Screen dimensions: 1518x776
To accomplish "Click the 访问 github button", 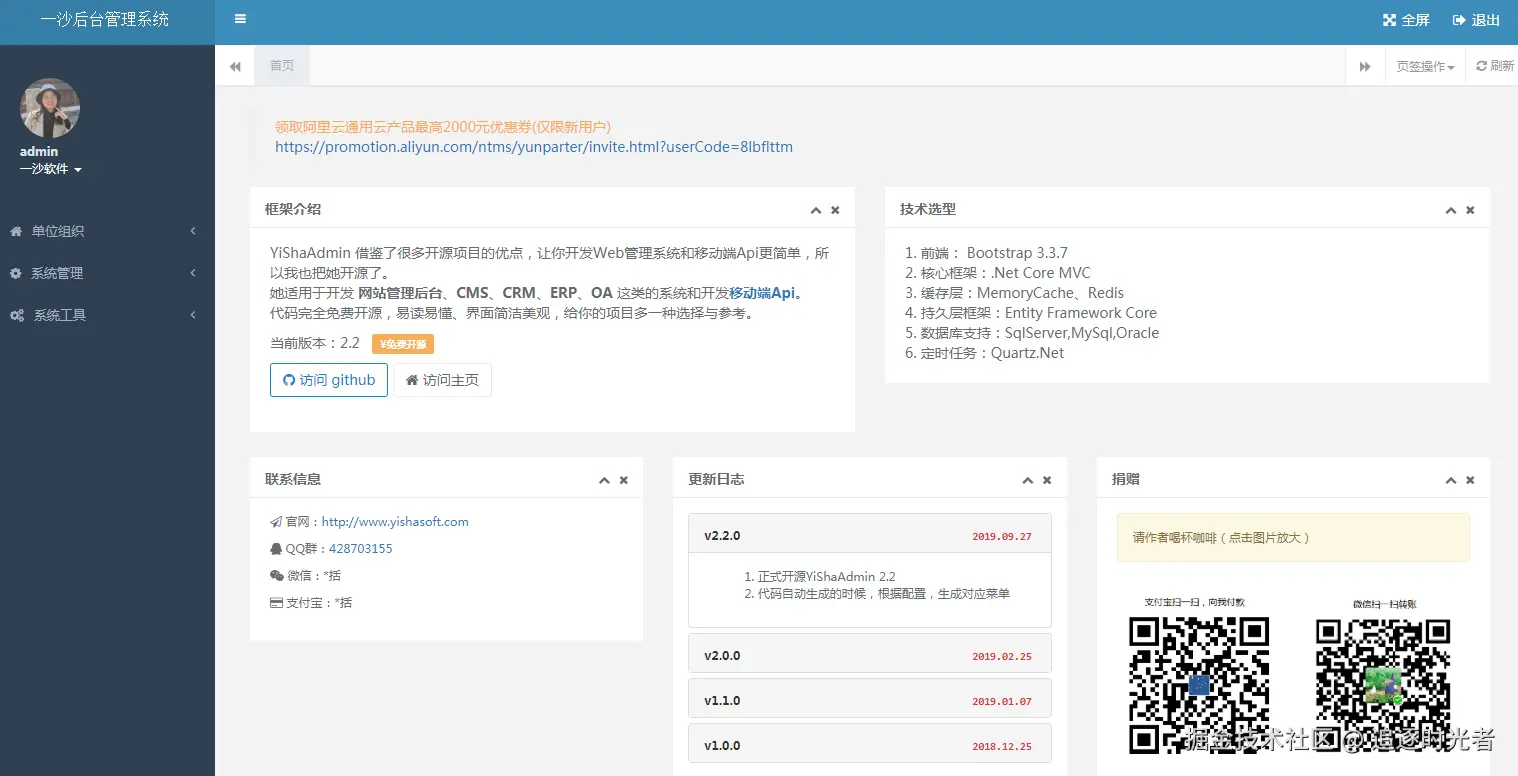I will click(x=329, y=380).
